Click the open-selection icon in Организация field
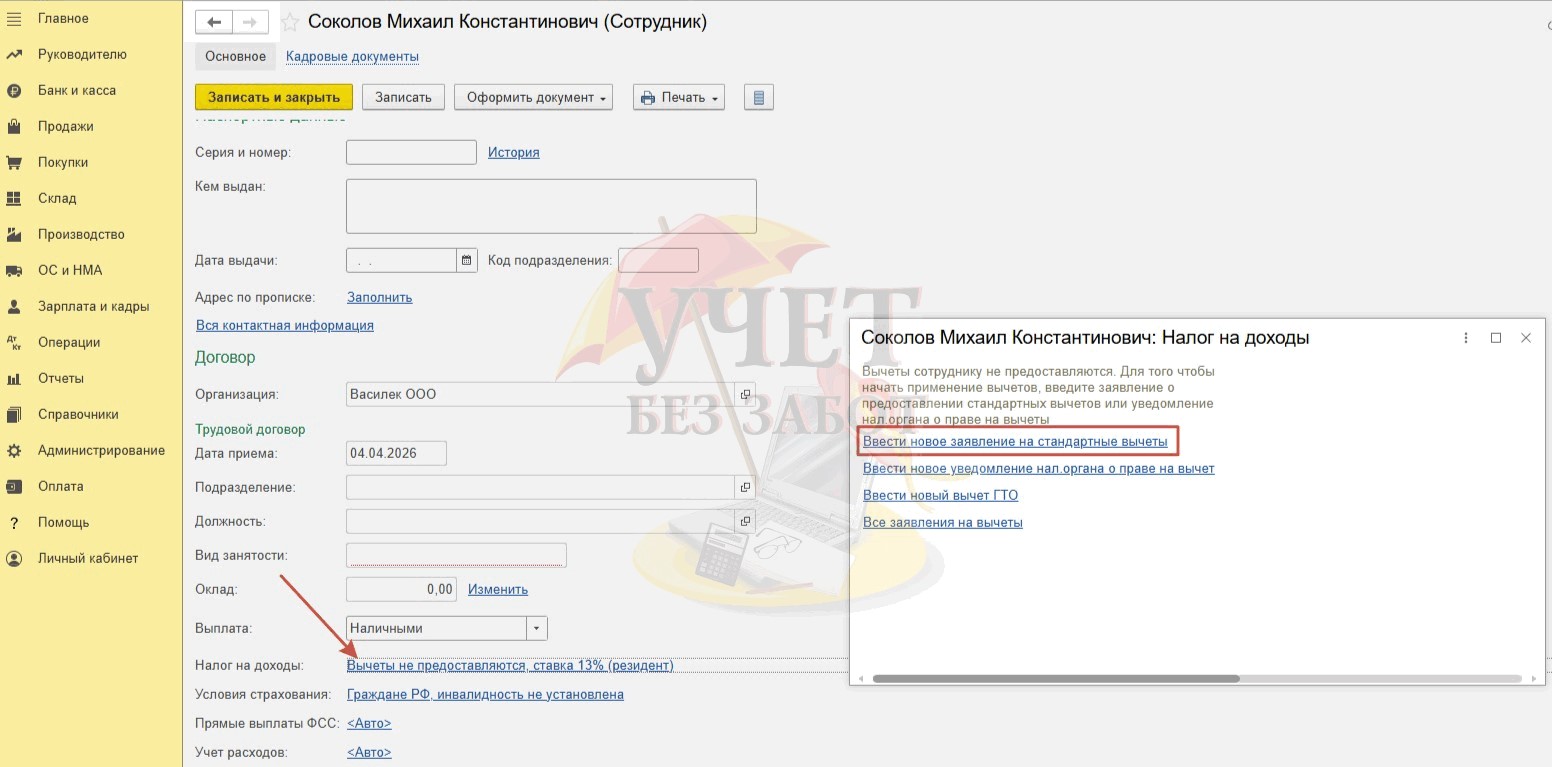 pyautogui.click(x=745, y=394)
